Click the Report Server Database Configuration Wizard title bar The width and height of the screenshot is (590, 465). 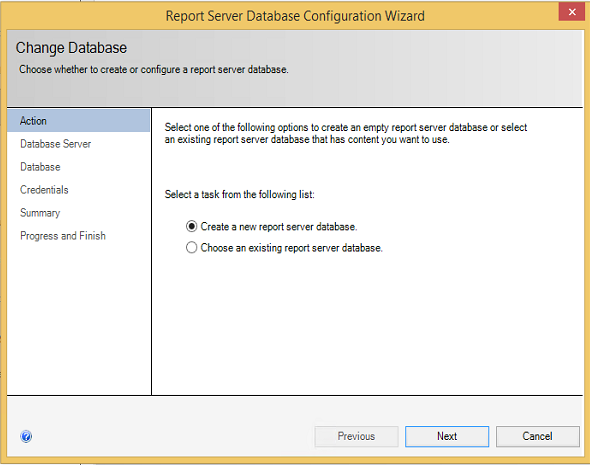point(295,16)
